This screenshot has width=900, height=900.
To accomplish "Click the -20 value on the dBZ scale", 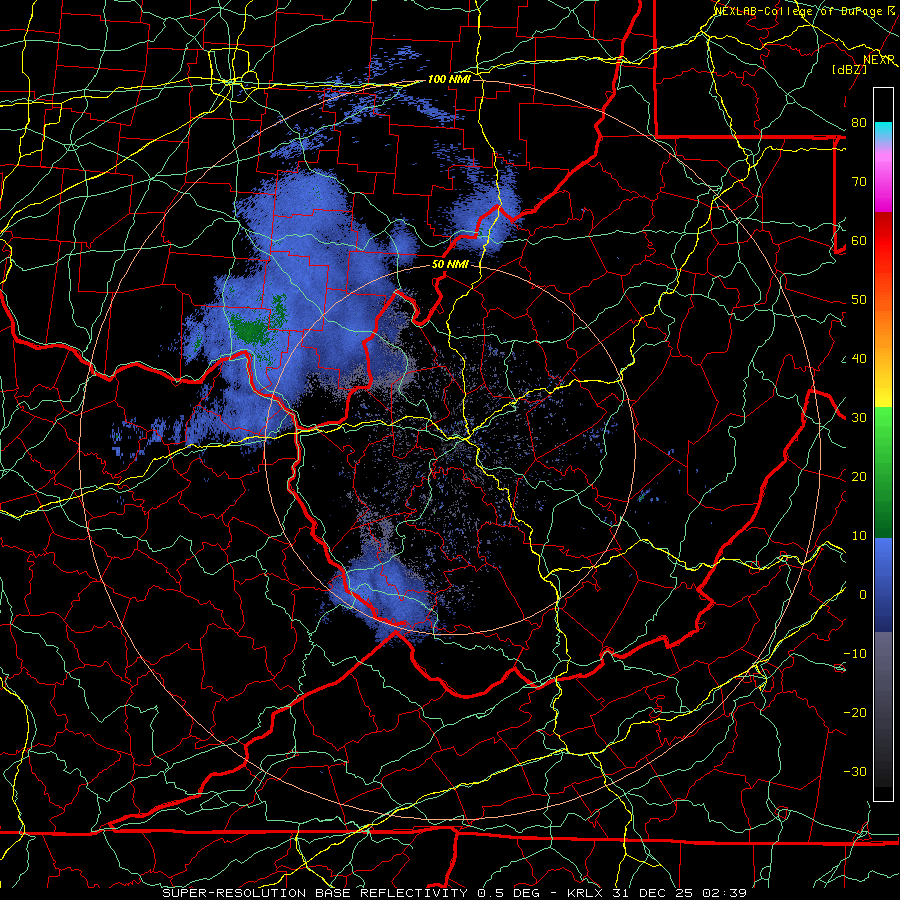I will [855, 712].
